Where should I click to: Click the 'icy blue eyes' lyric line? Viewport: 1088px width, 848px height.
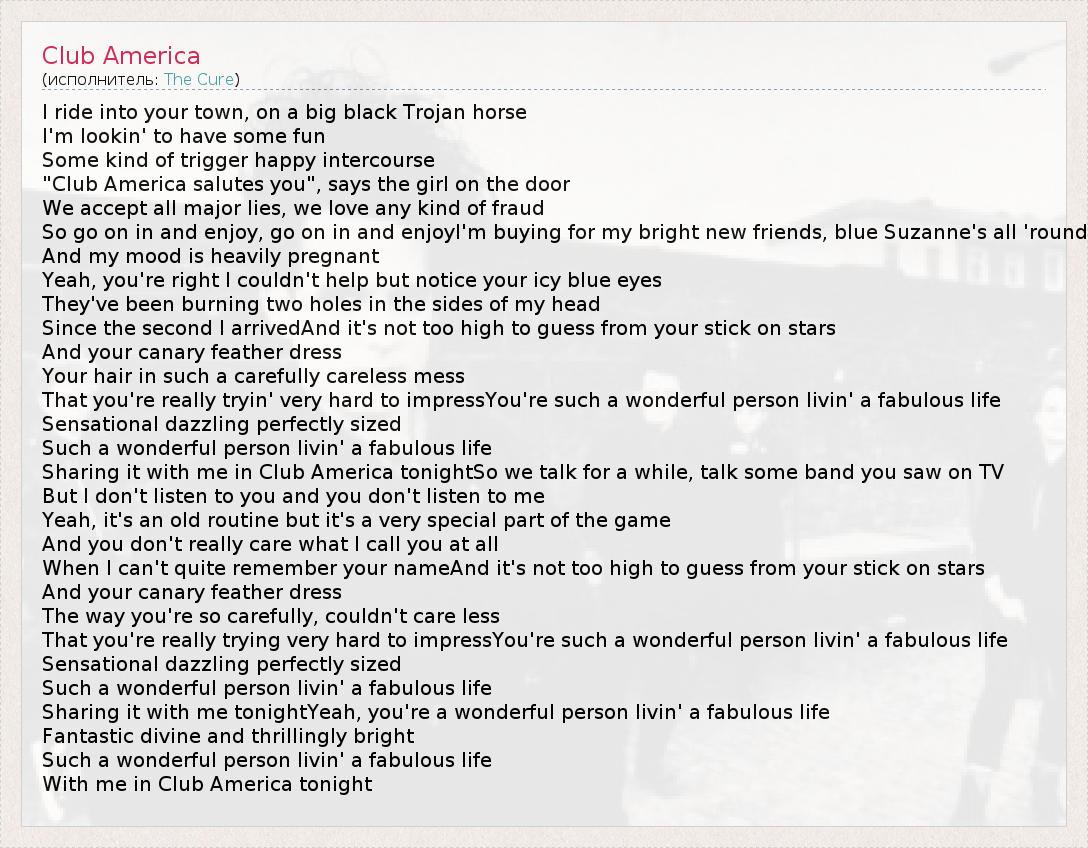(x=352, y=280)
